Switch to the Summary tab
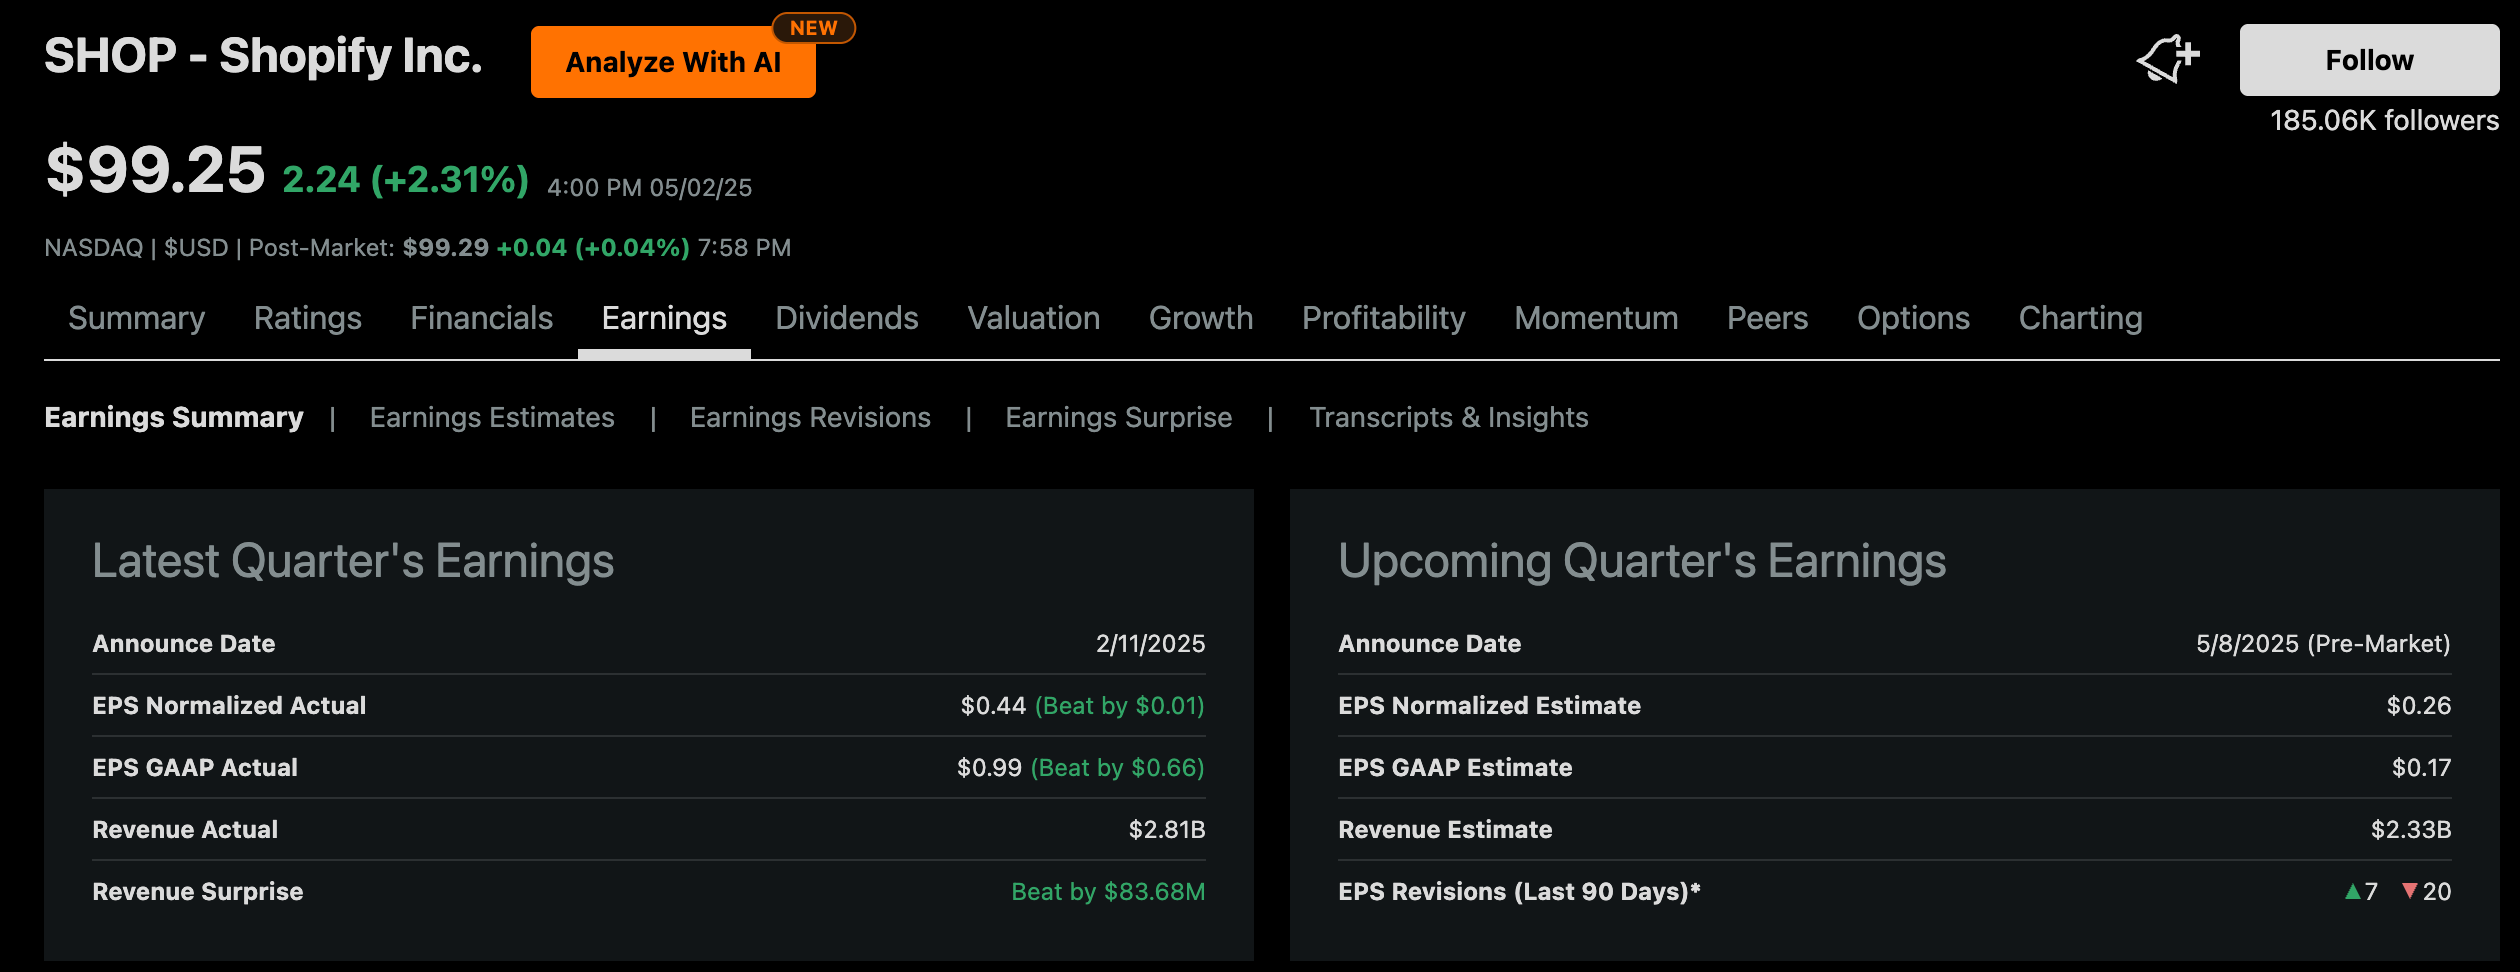 click(x=136, y=318)
